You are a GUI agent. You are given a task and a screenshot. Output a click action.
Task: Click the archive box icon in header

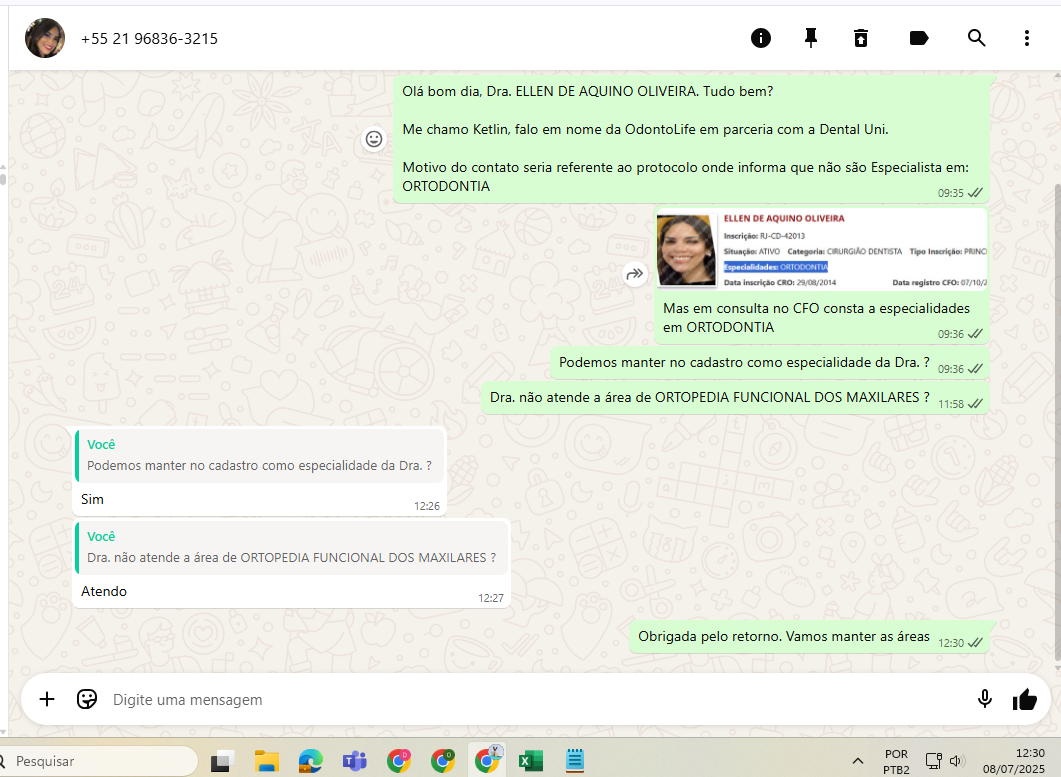click(861, 38)
